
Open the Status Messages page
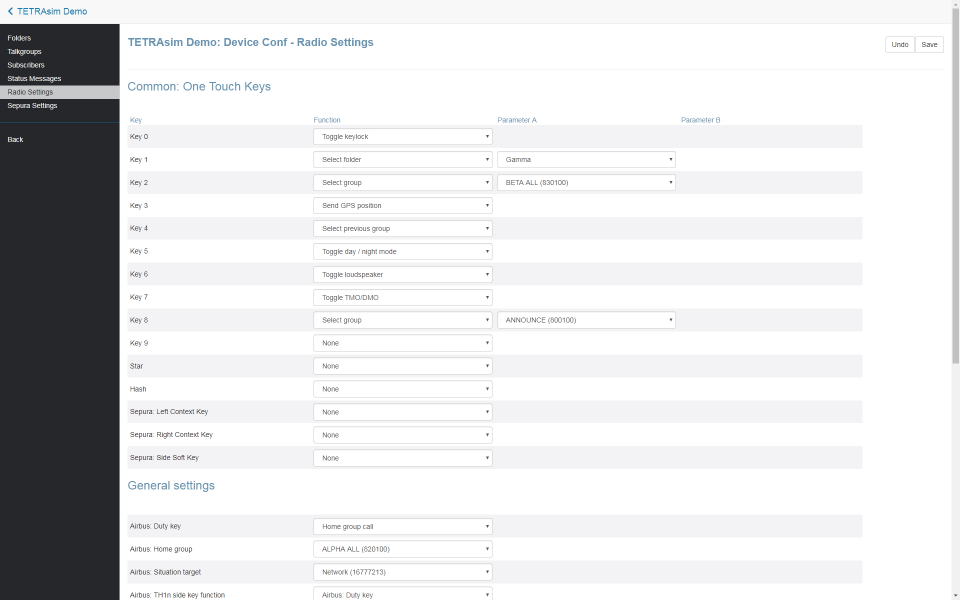coord(34,78)
